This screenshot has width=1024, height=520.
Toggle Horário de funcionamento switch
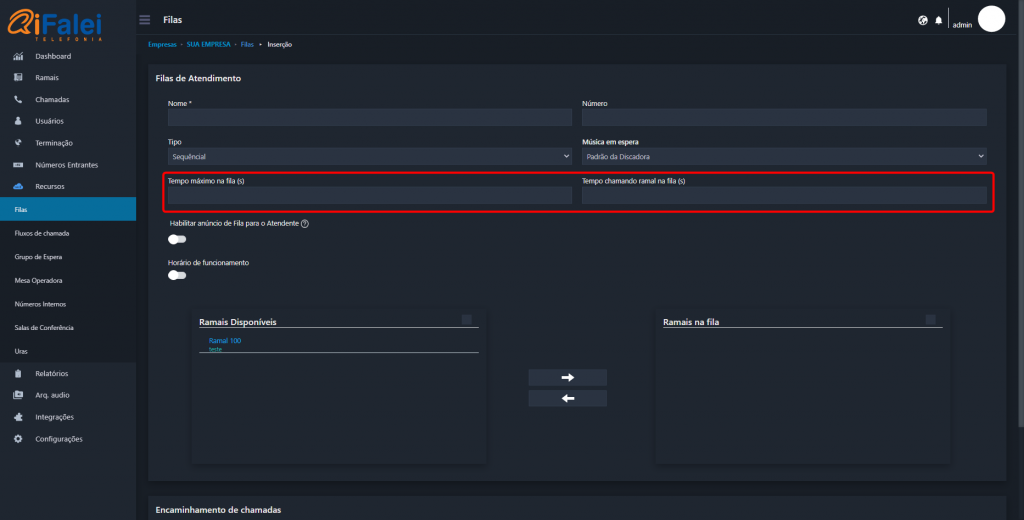click(177, 275)
